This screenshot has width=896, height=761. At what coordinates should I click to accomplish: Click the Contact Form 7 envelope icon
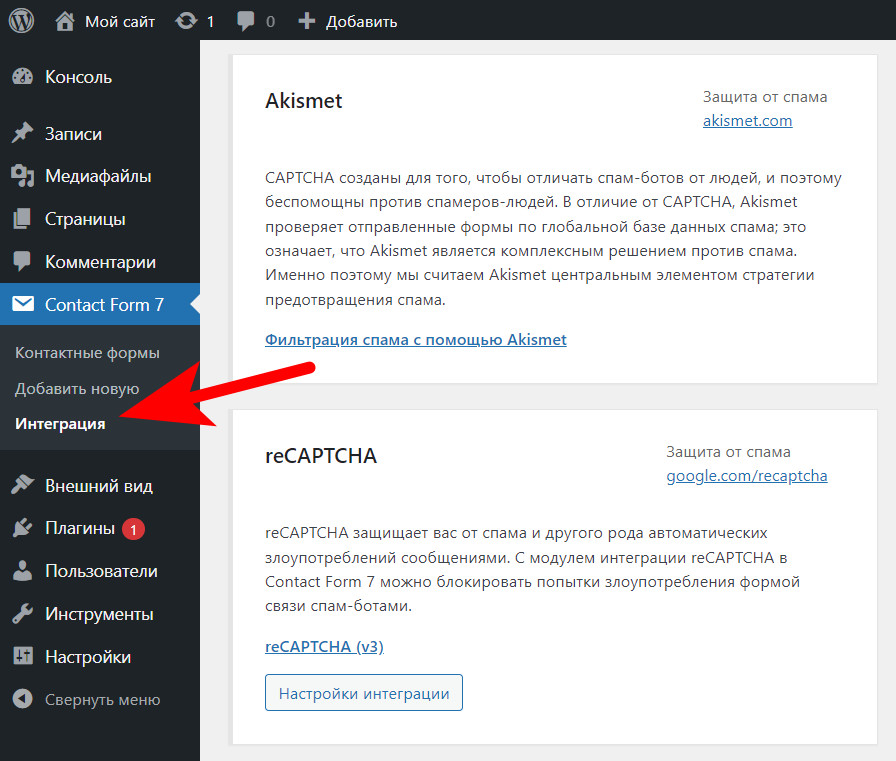[23, 304]
